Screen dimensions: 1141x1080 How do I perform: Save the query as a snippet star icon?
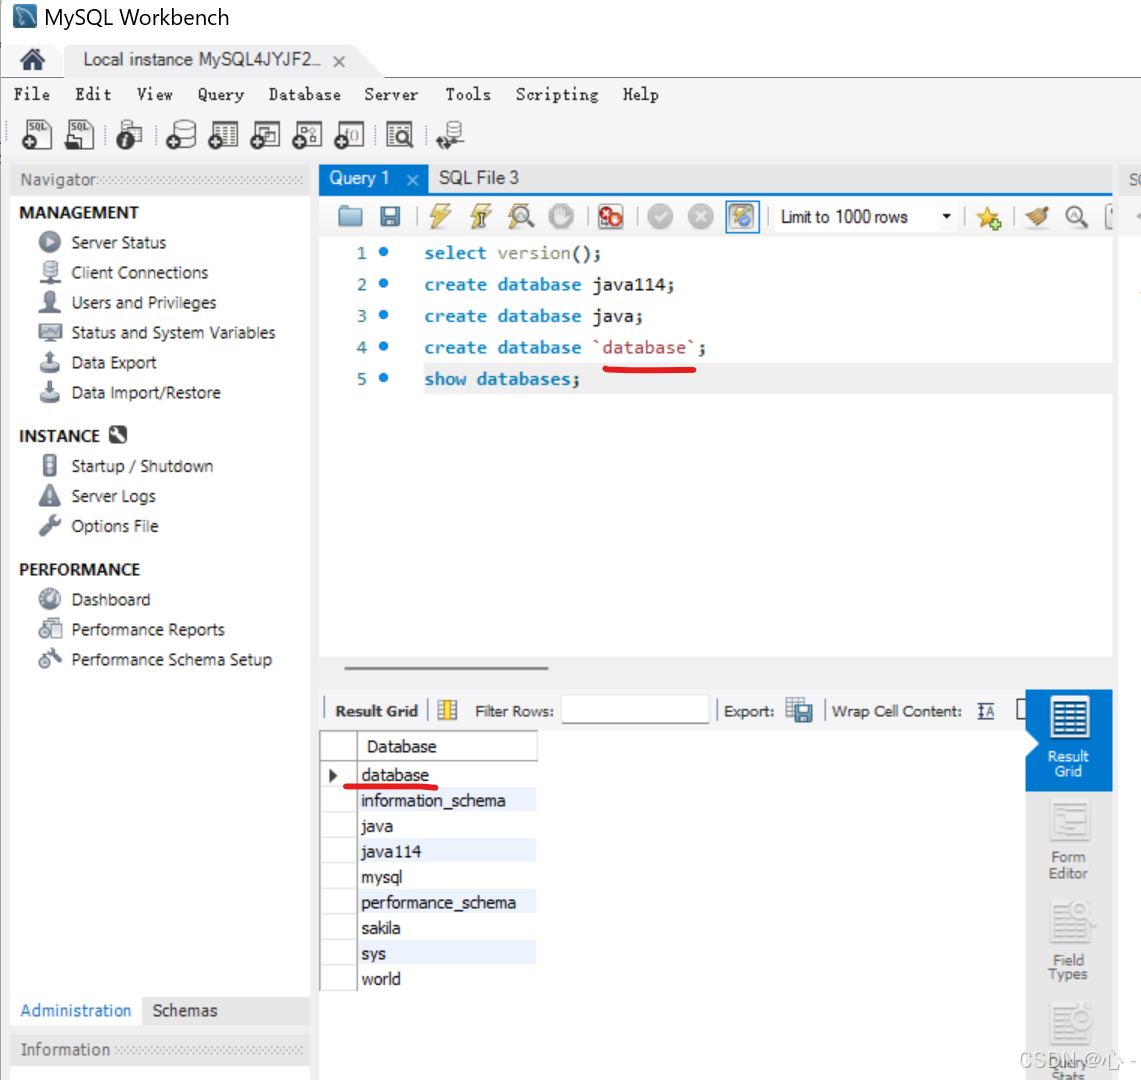tap(989, 217)
